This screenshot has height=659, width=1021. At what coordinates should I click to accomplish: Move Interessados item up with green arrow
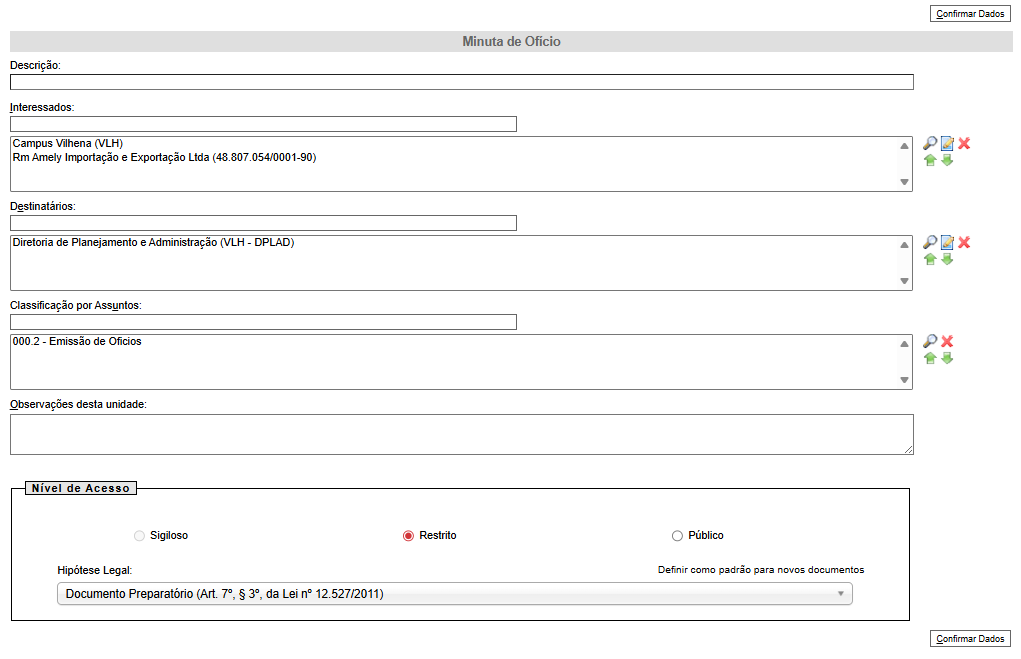coord(930,160)
